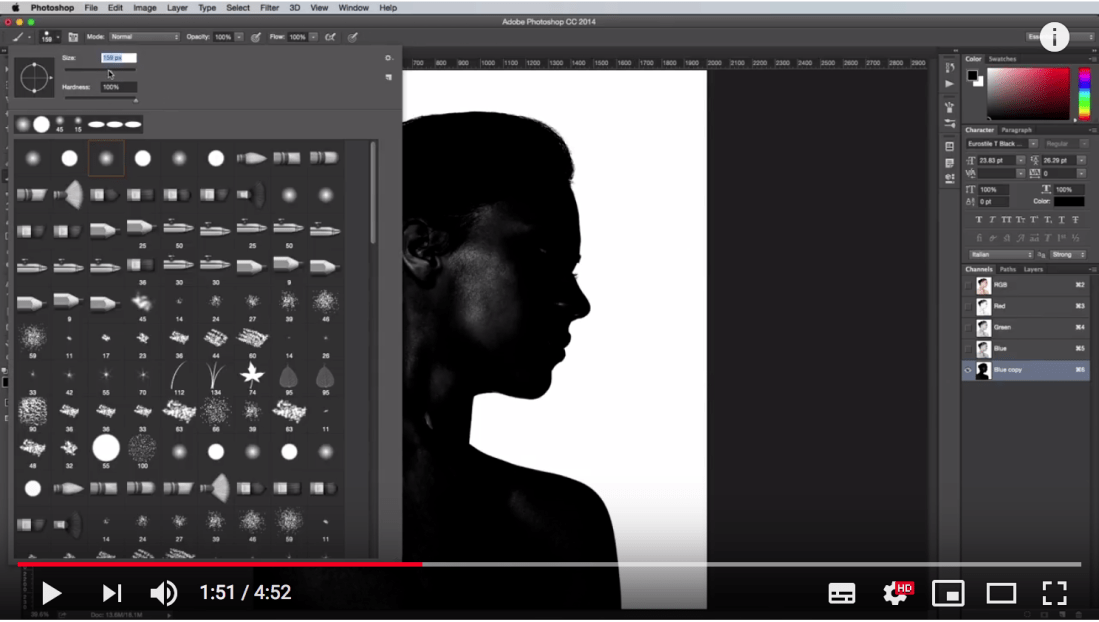
Task: Open the brush preset picker gear menu
Action: tap(388, 58)
